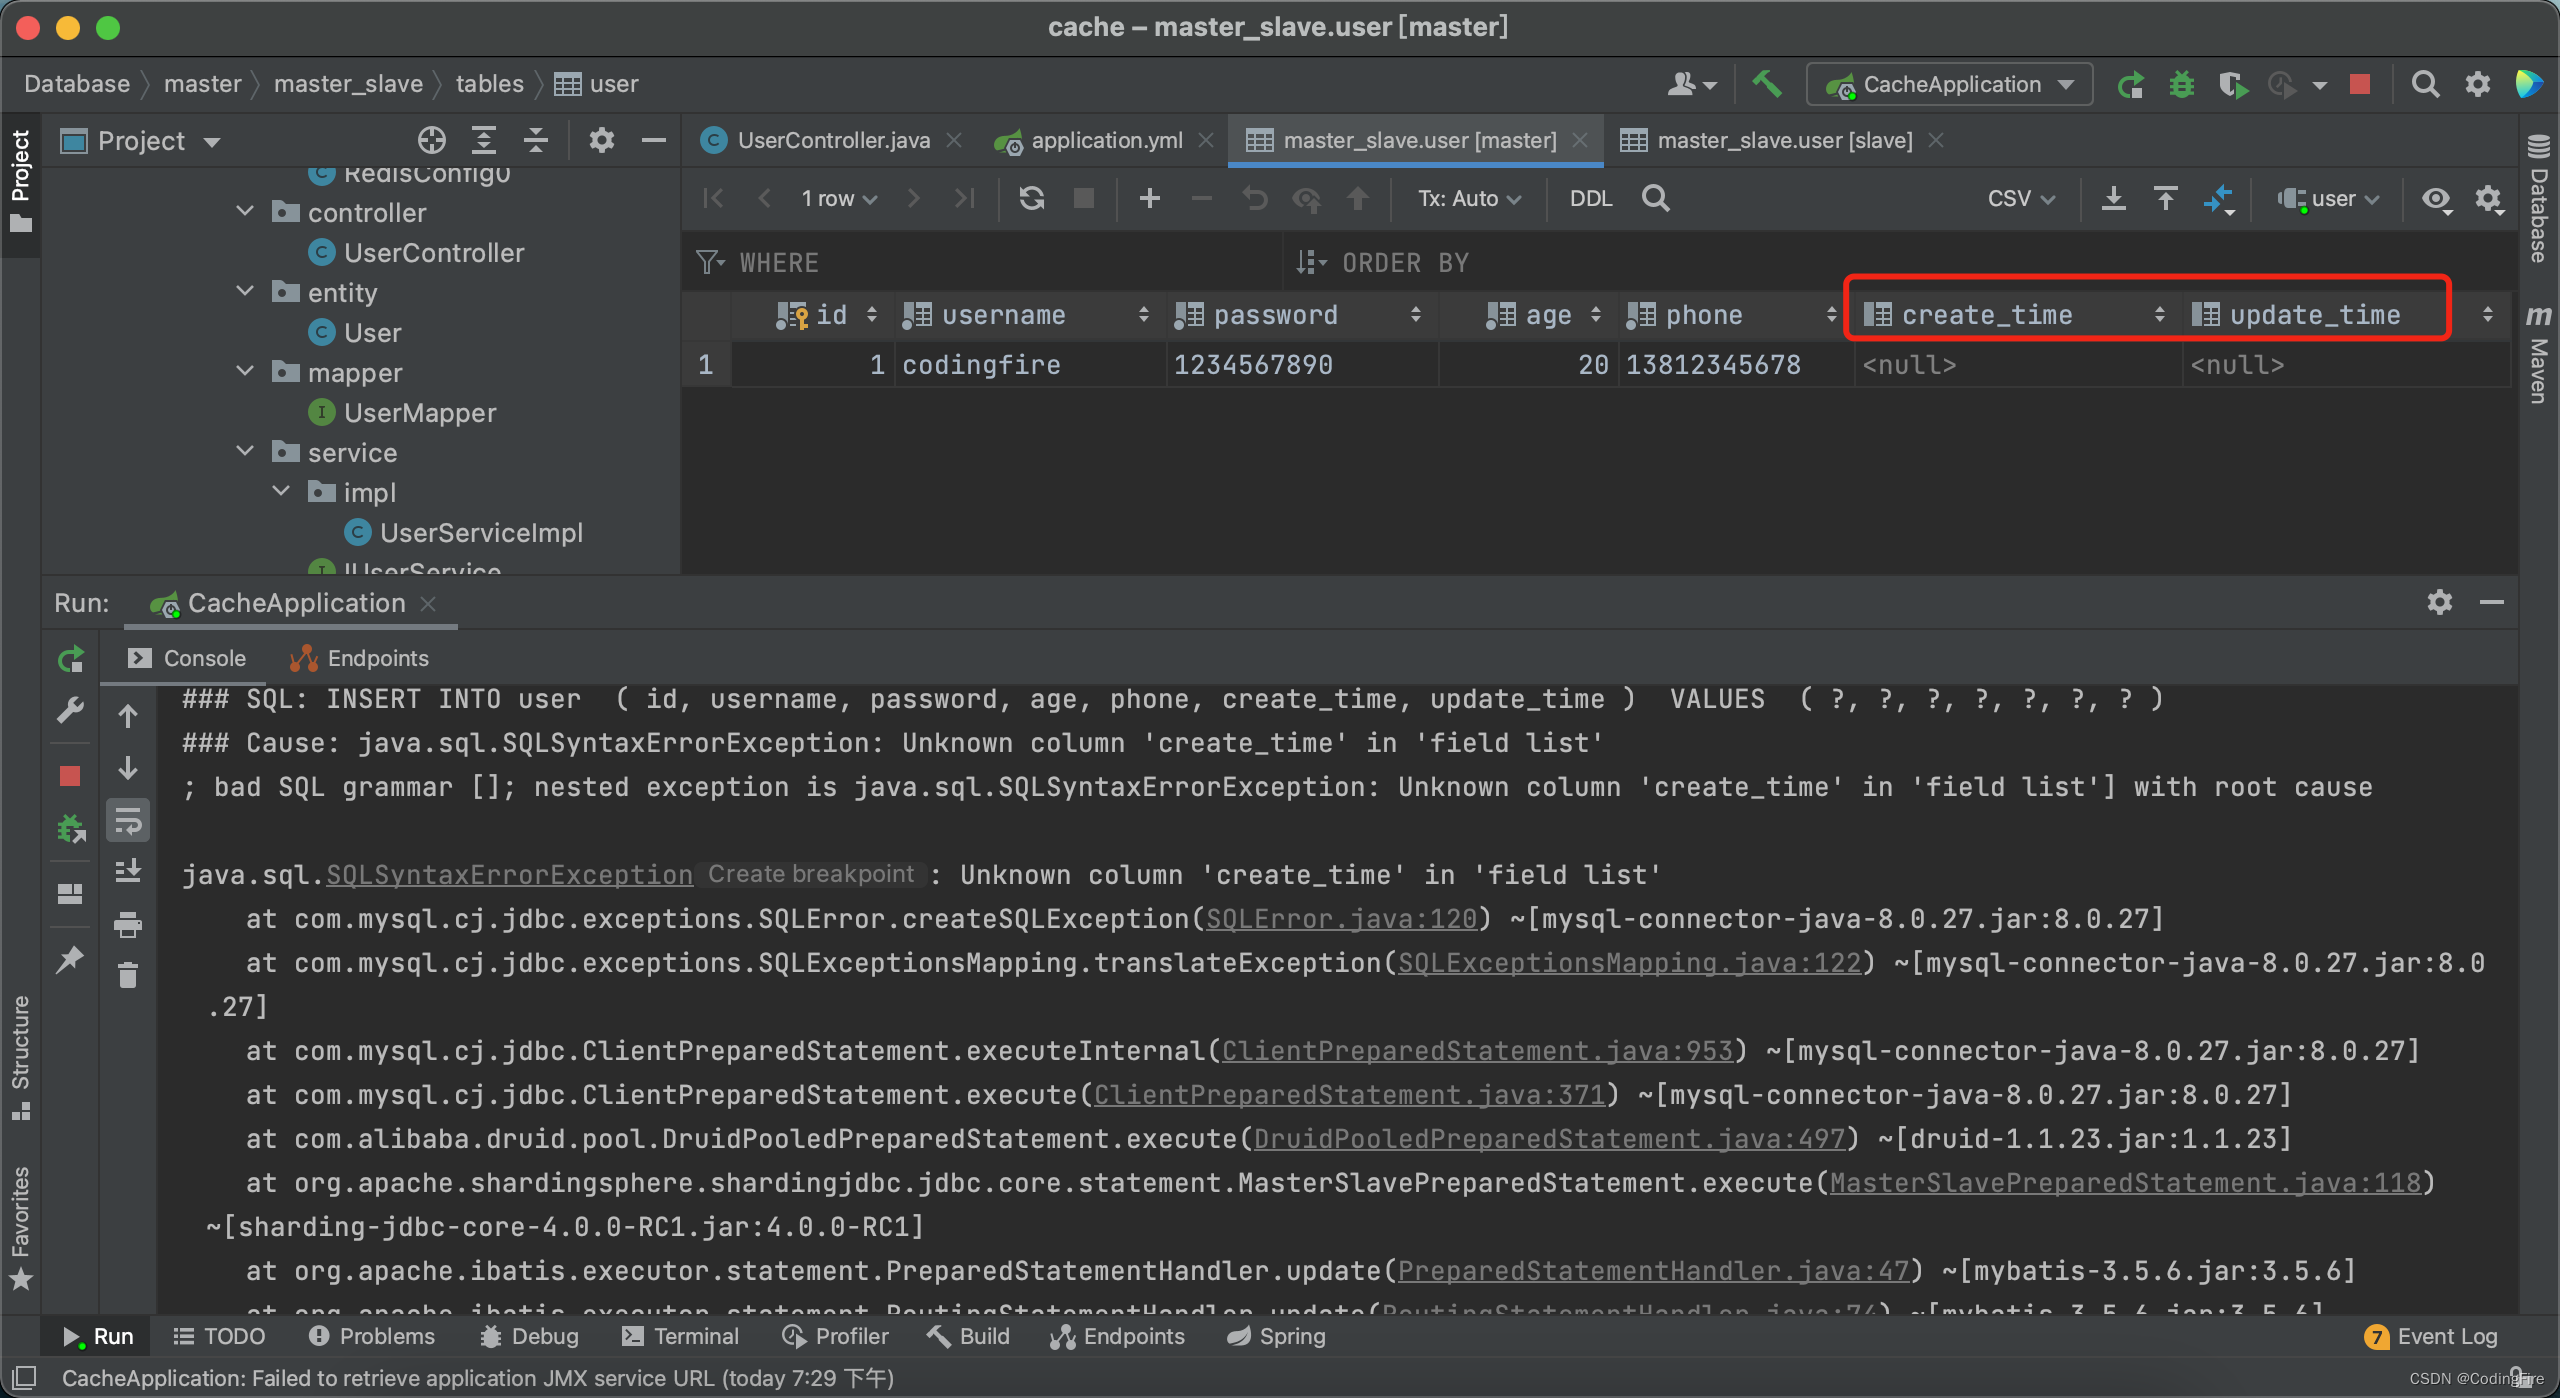Image resolution: width=2560 pixels, height=1398 pixels.
Task: Toggle the Soft-Wrap button in console
Action: coord(128,822)
